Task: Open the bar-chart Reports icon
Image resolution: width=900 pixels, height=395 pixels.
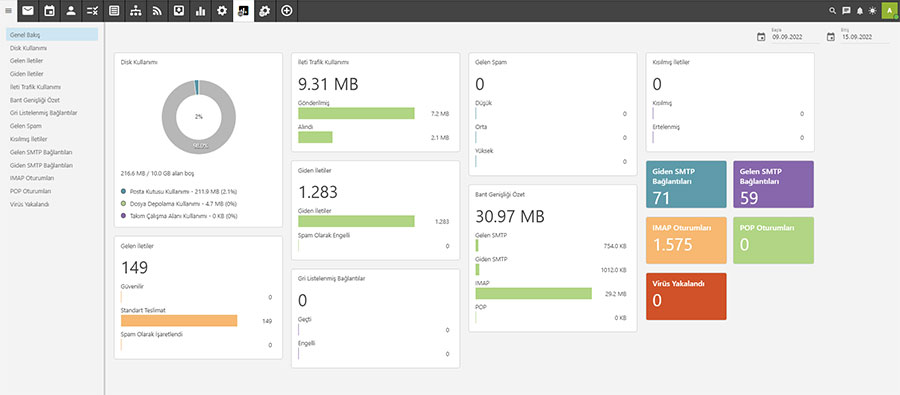Action: 200,10
